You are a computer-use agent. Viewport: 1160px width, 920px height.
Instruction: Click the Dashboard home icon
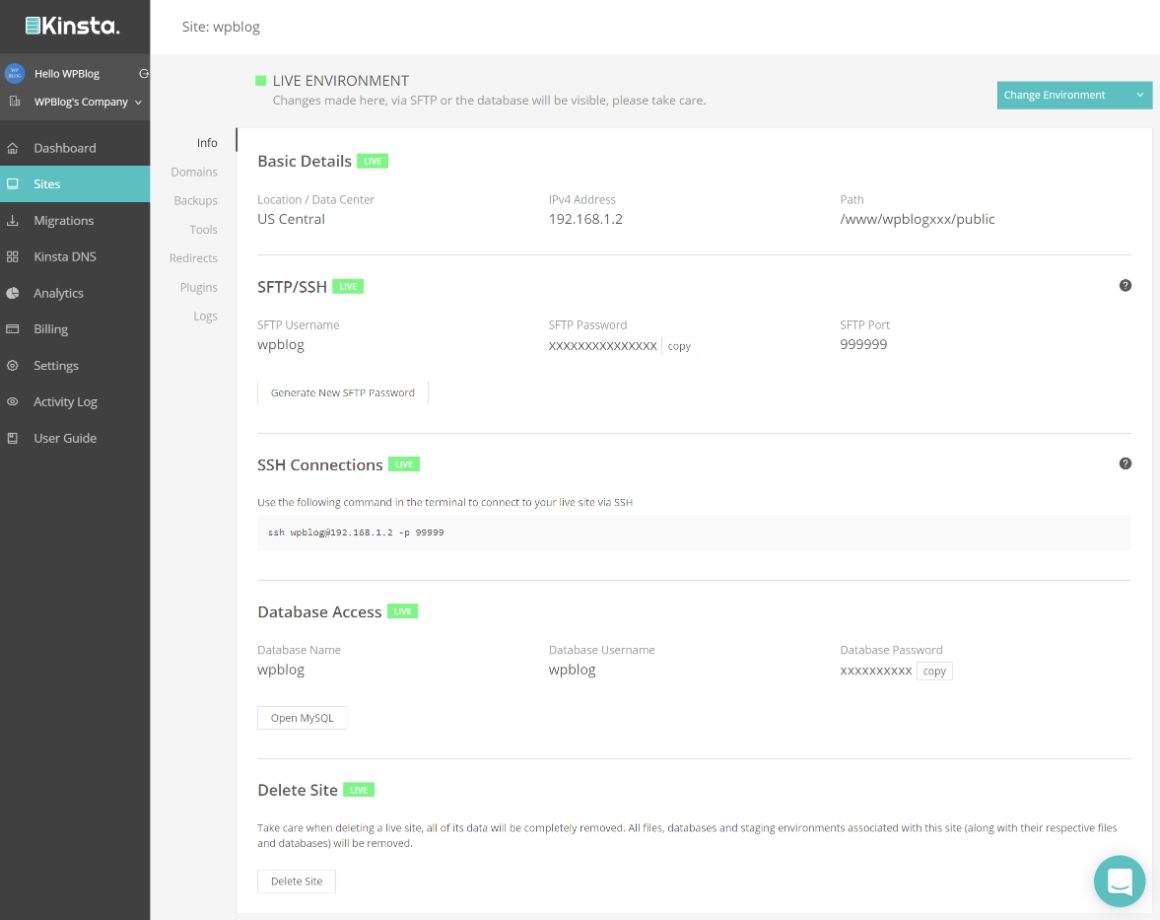[x=13, y=148]
